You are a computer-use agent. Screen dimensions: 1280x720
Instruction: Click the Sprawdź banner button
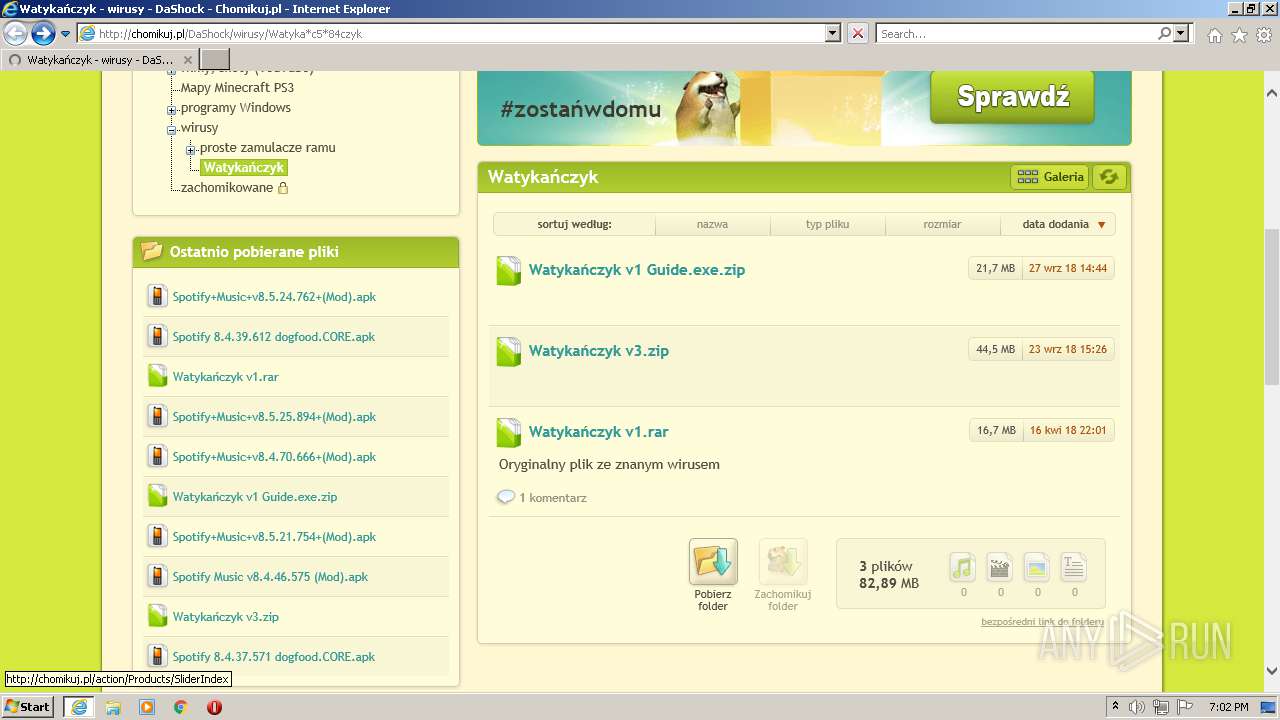(1013, 97)
